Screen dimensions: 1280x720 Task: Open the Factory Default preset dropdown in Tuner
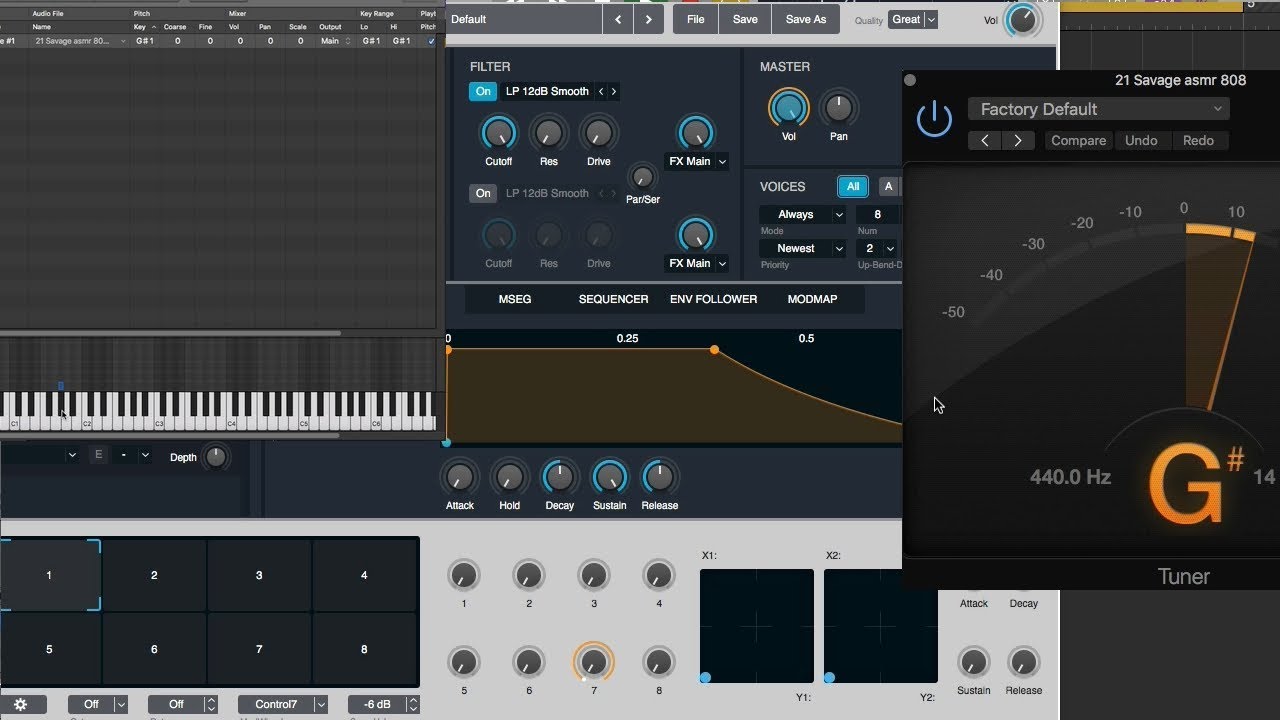(1098, 109)
